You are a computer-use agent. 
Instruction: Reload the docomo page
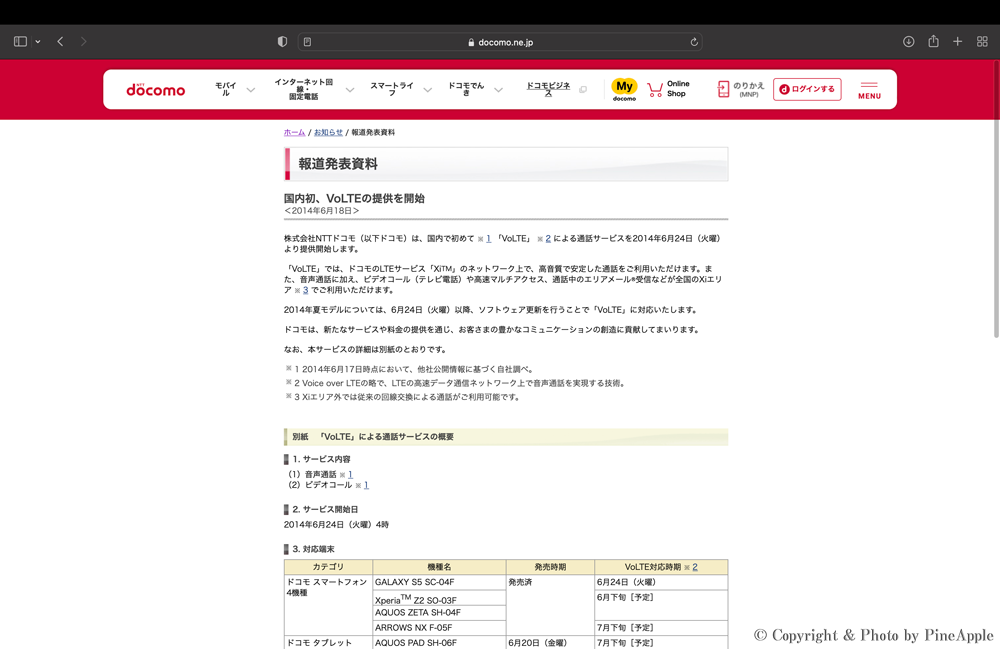point(694,42)
